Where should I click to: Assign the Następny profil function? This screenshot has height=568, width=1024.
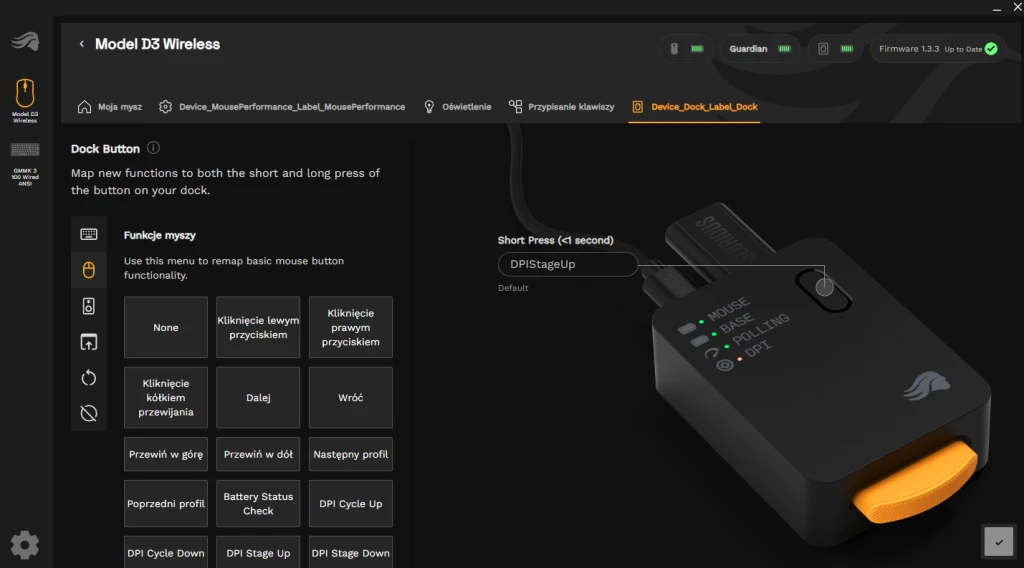350,454
